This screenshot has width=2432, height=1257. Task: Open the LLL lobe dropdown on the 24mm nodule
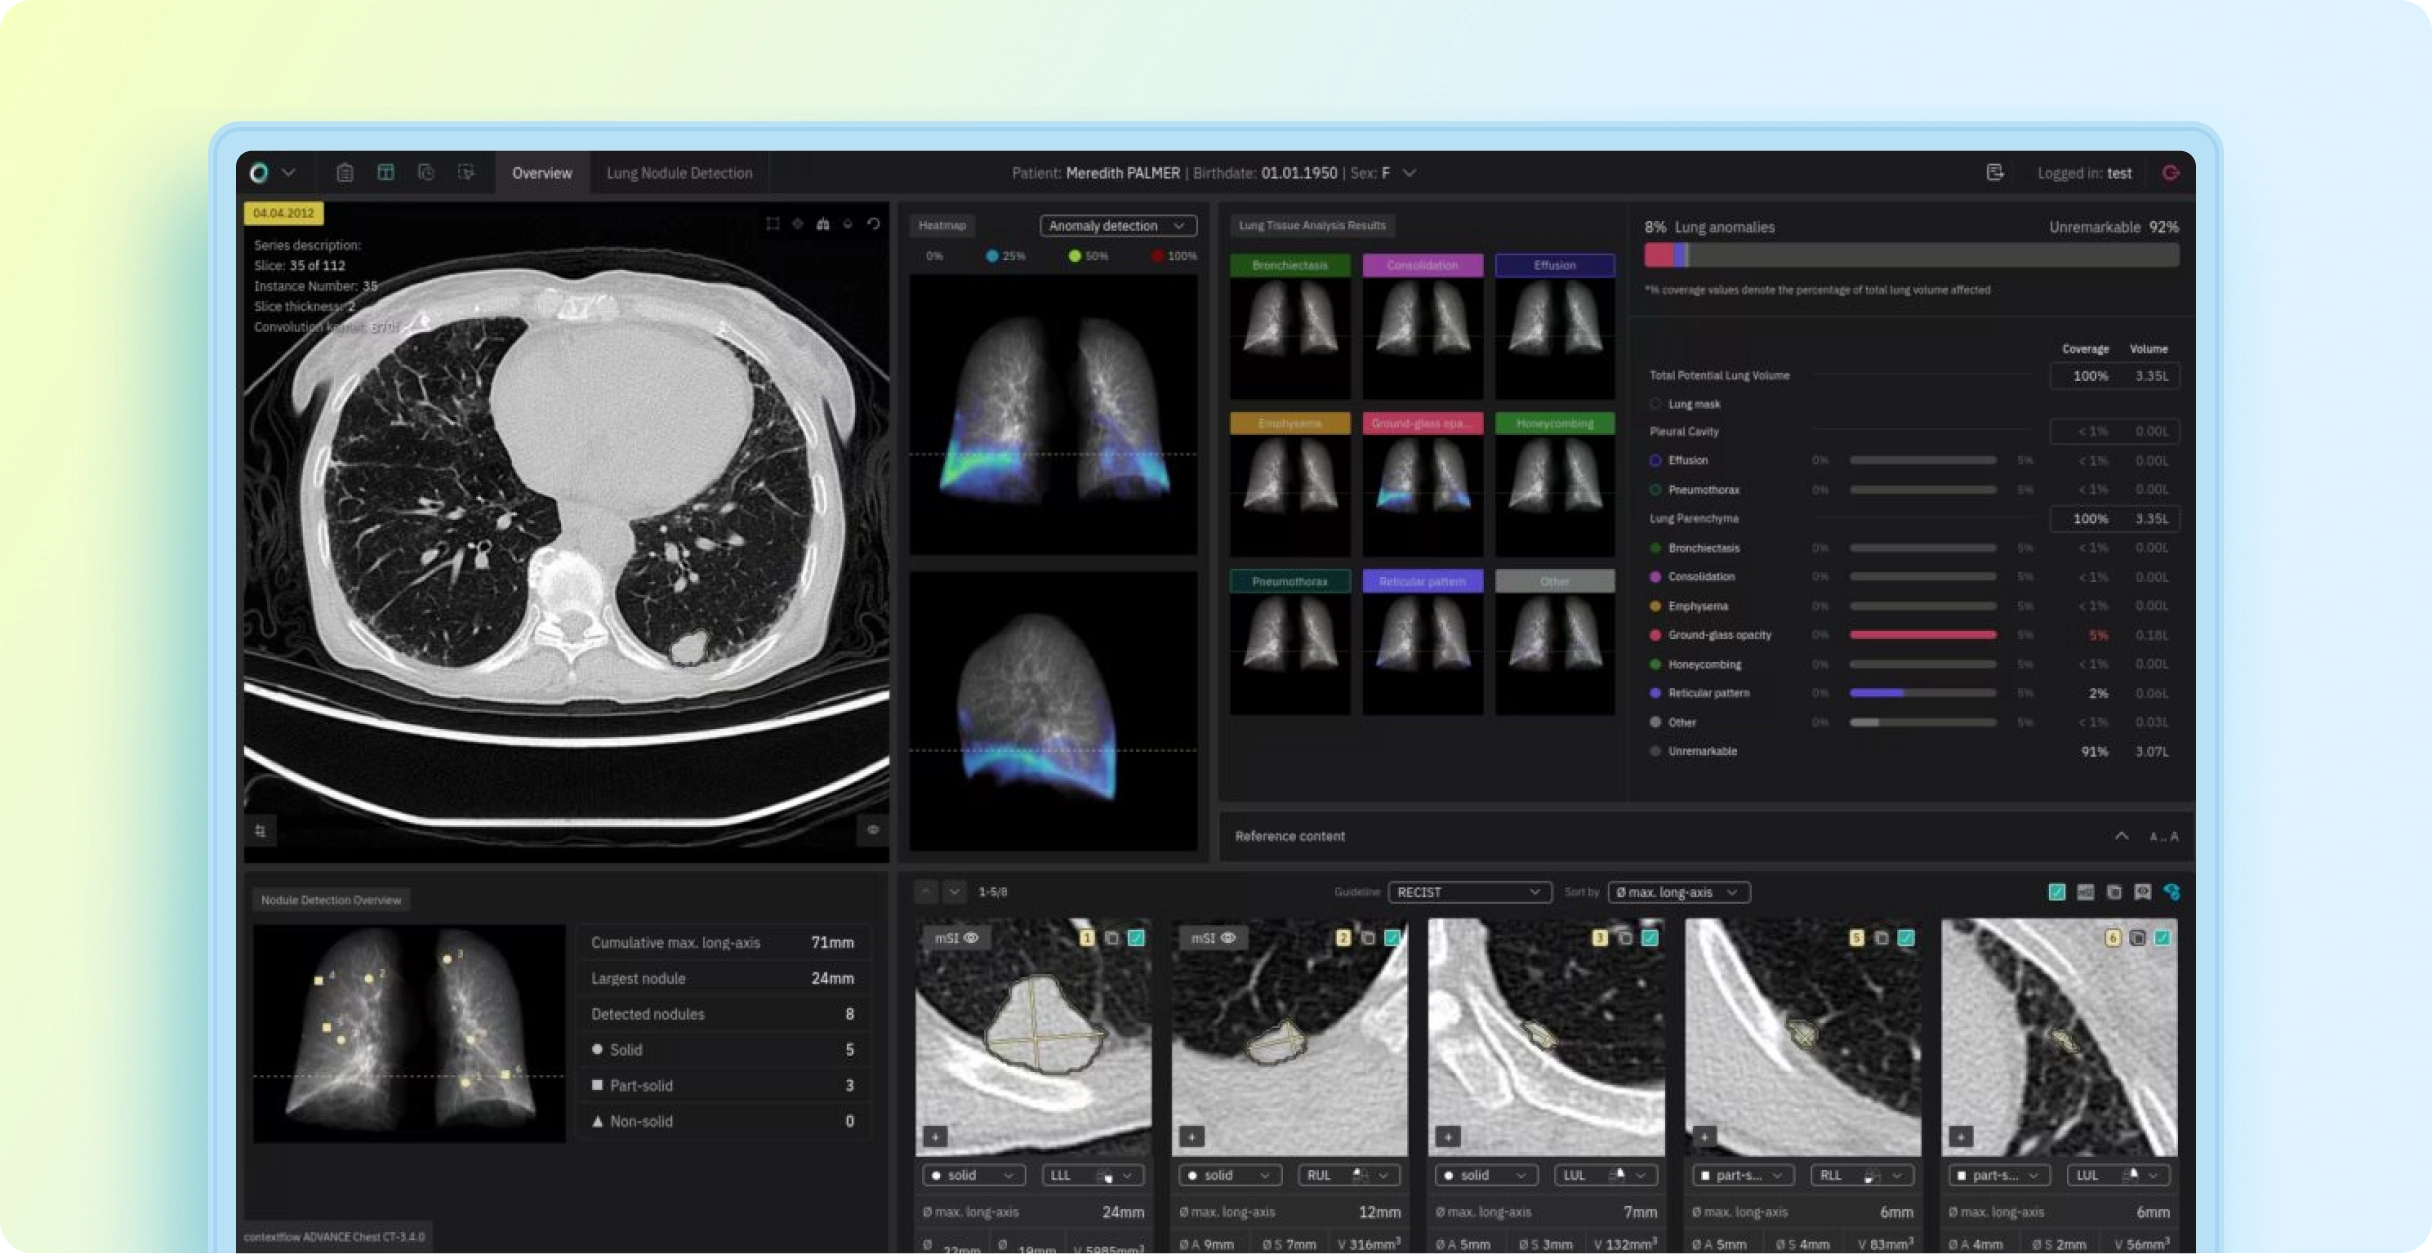pos(1093,1176)
